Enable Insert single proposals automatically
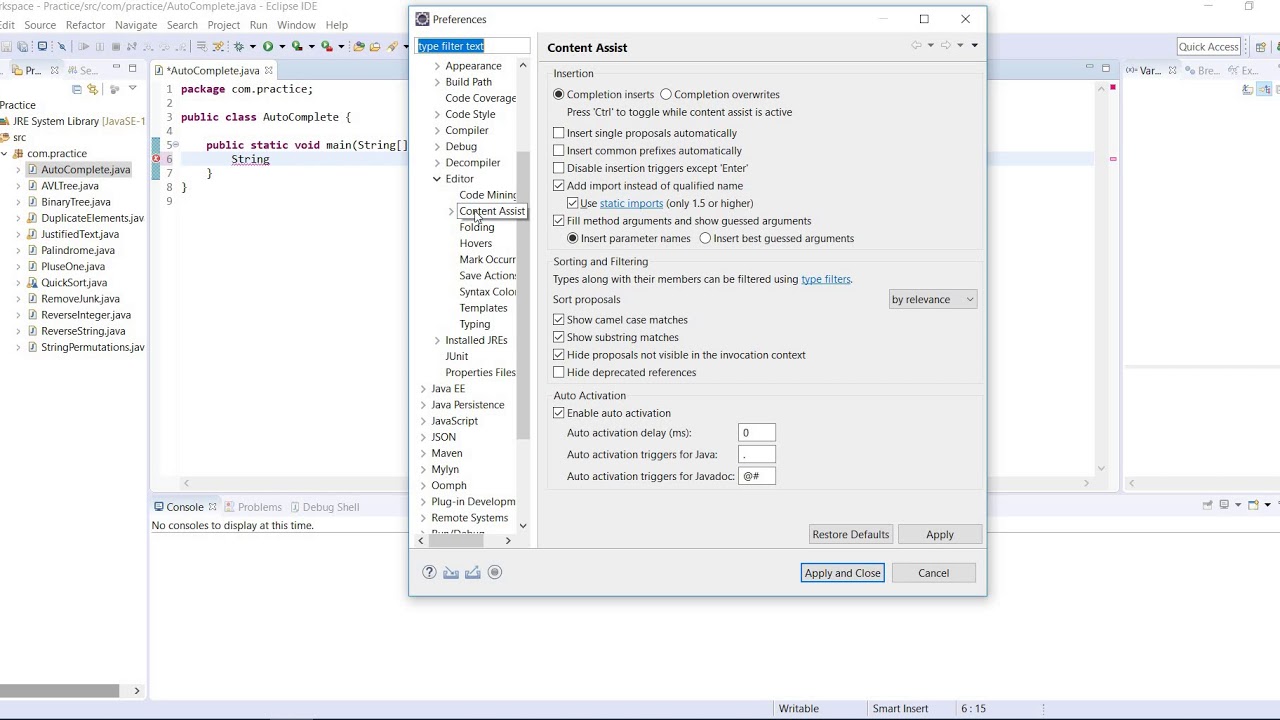This screenshot has width=1280, height=720. (x=559, y=133)
